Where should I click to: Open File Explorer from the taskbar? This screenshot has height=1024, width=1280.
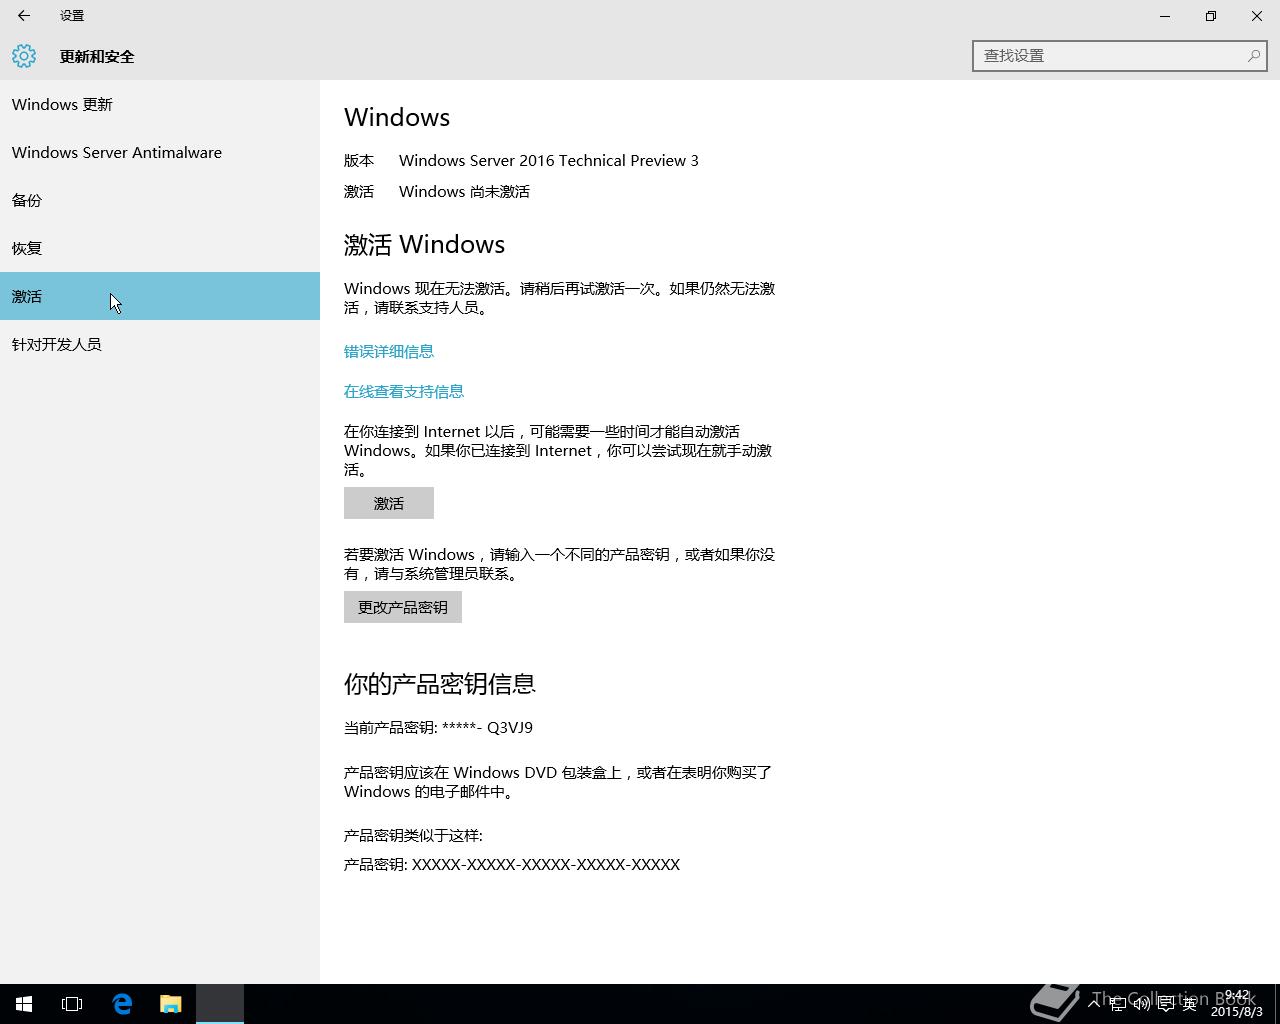tap(171, 1004)
